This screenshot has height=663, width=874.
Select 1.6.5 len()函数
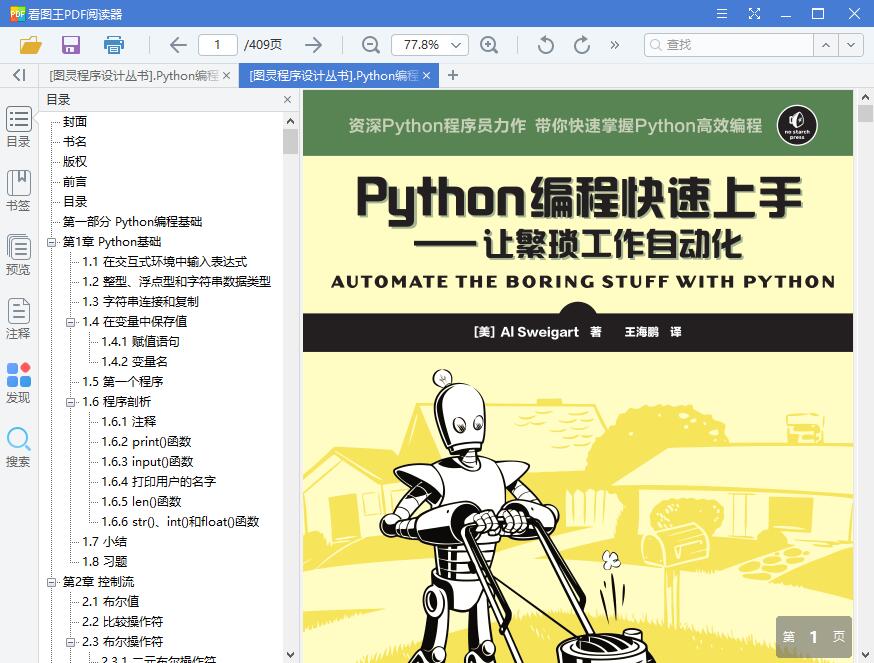141,502
